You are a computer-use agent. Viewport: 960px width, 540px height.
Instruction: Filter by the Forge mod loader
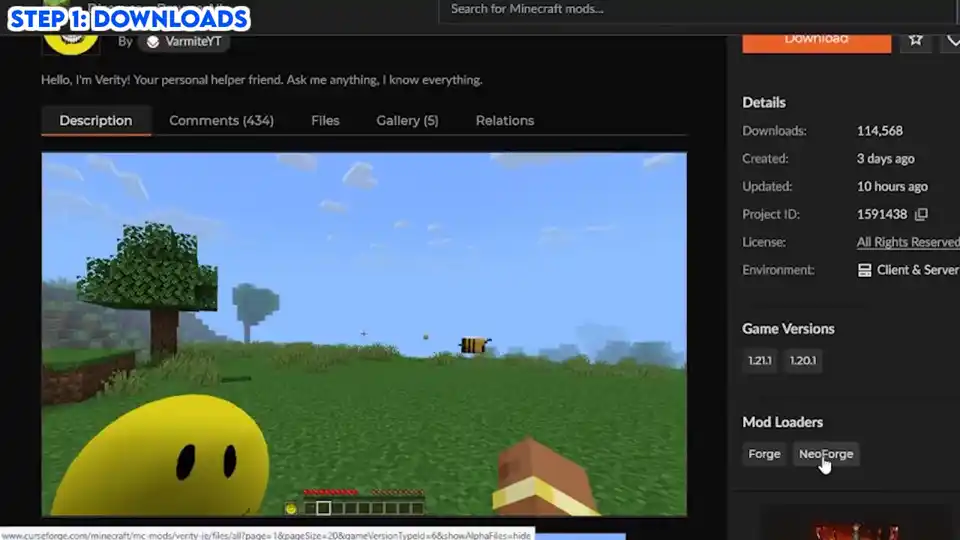point(764,454)
